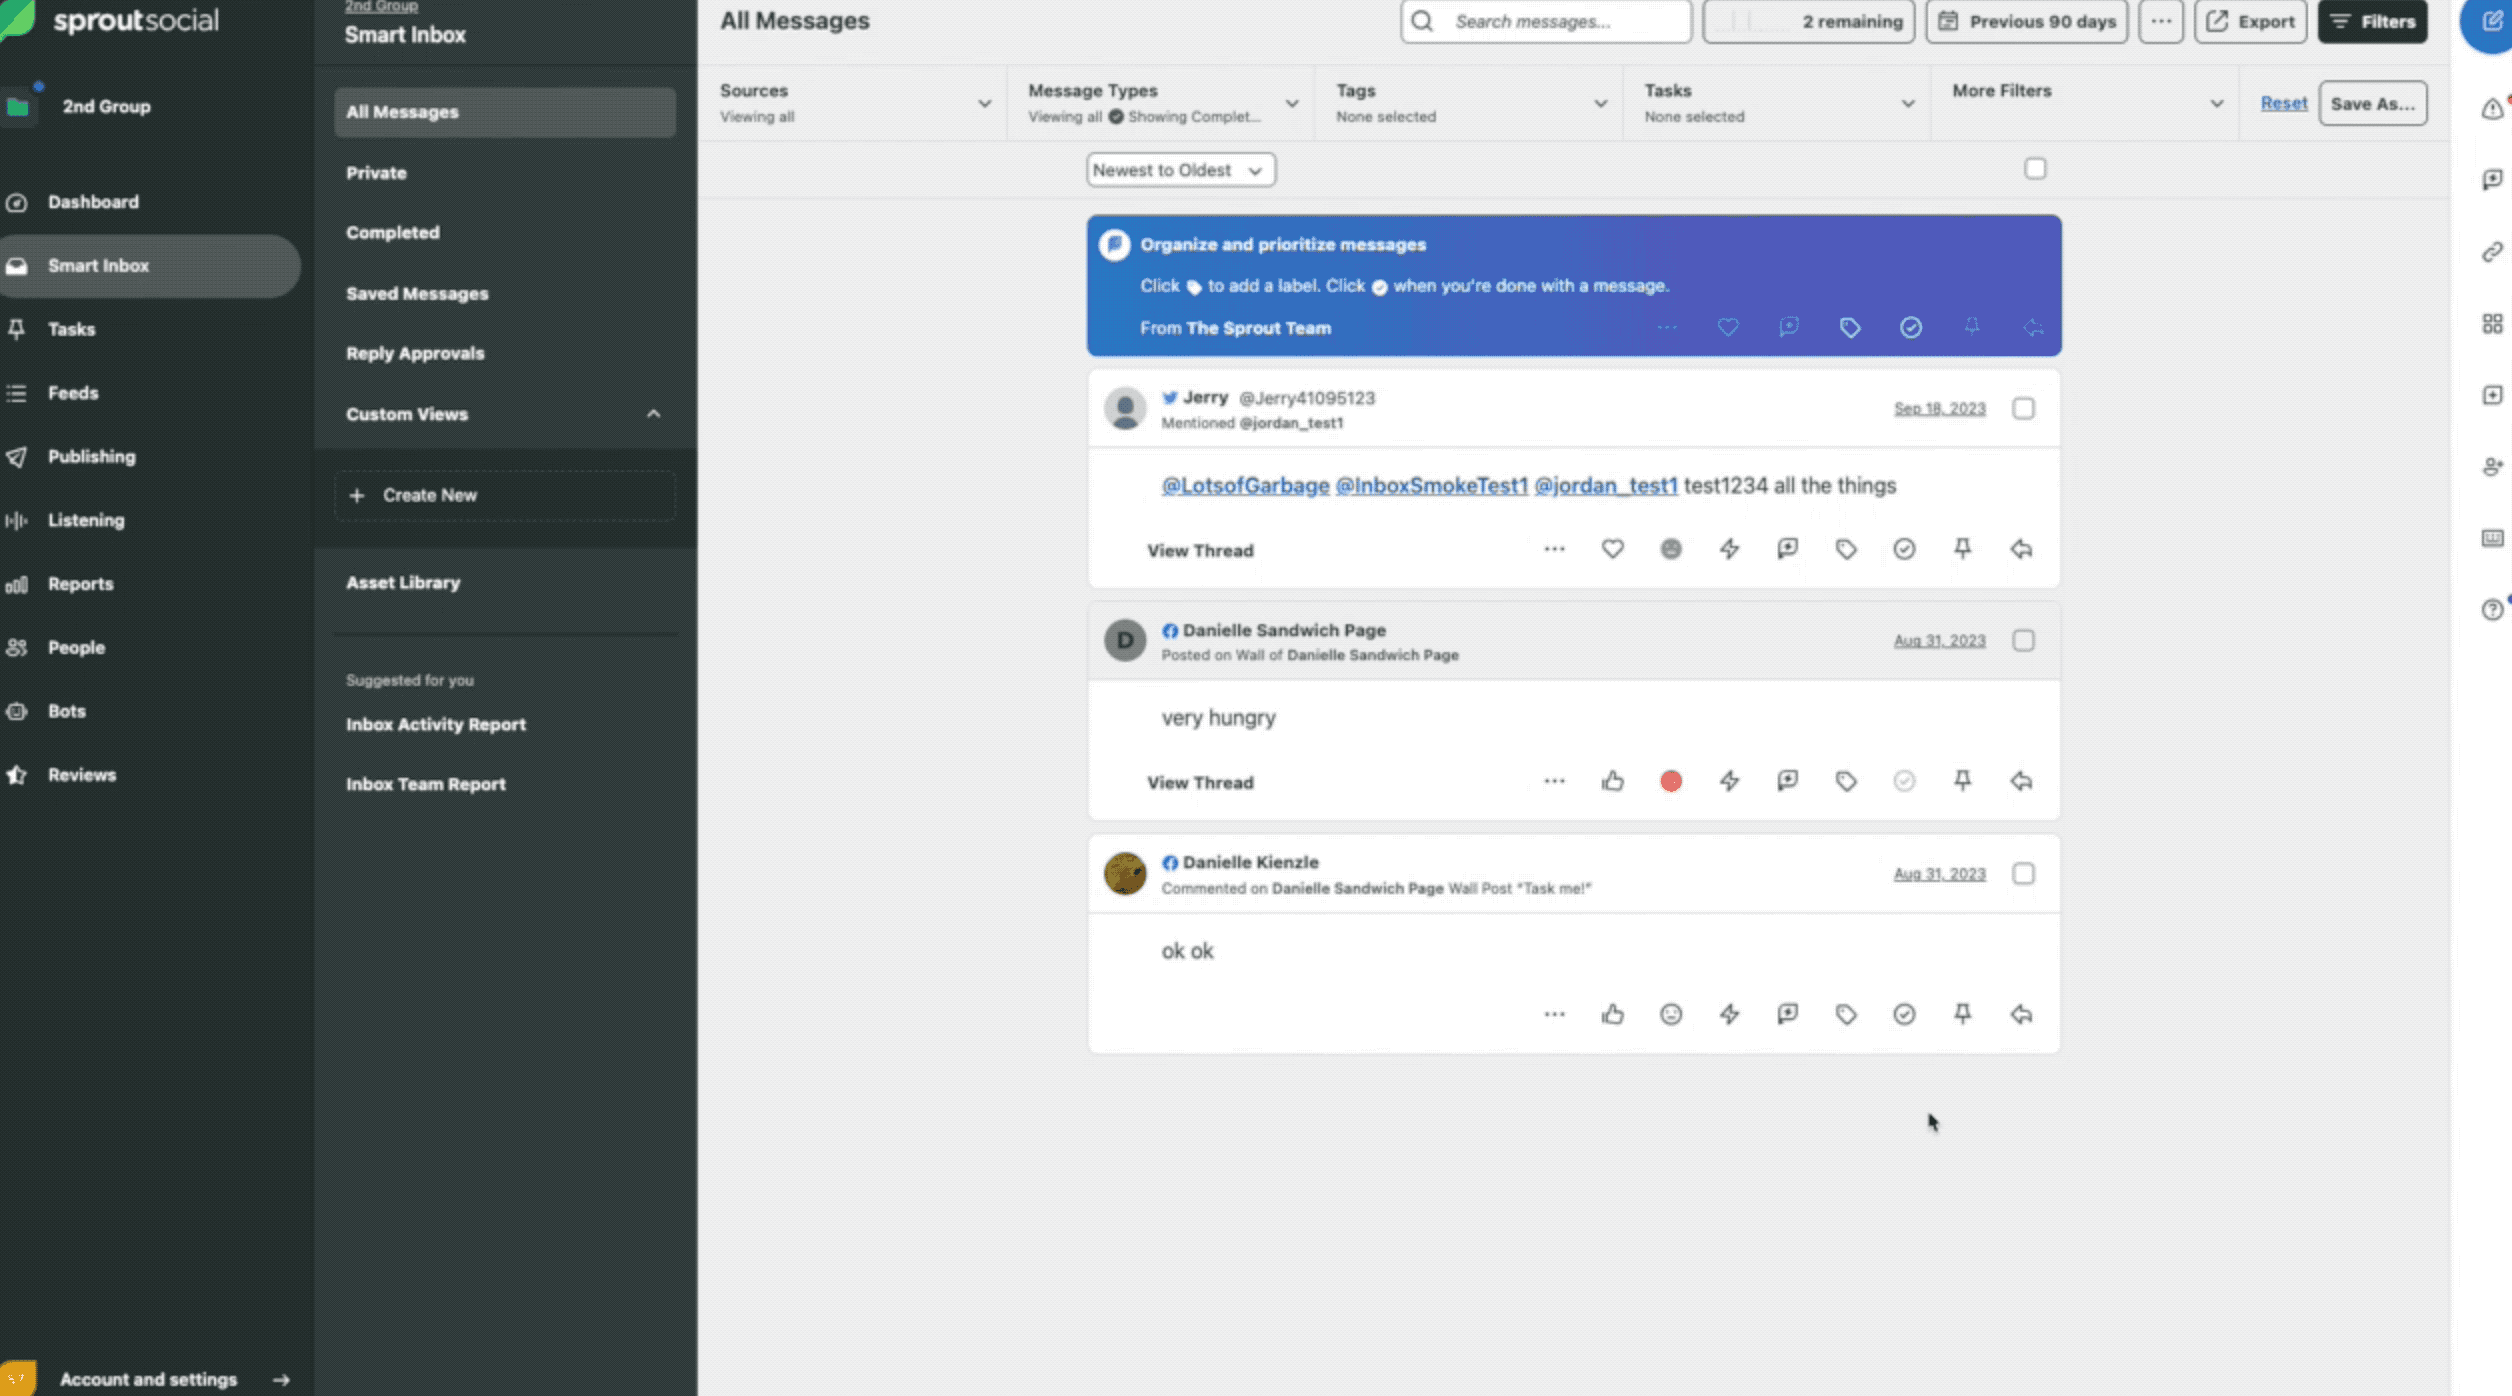Click Jerry's profile avatar
Viewport: 2512px width, 1396px height.
[x=1124, y=408]
